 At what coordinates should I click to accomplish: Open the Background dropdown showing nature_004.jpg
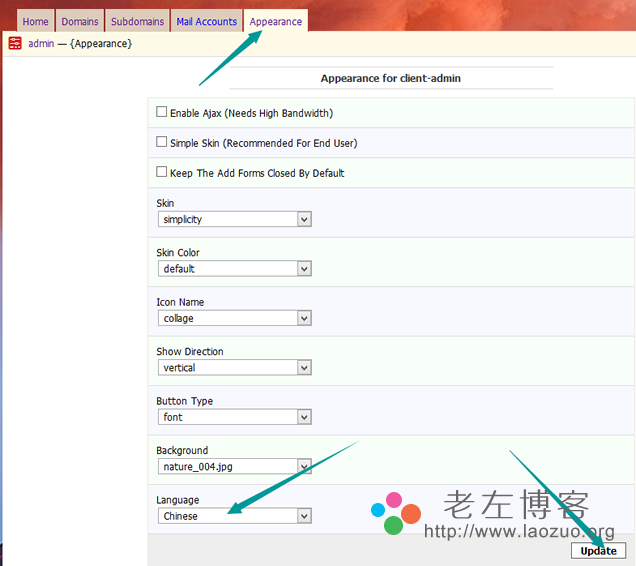coord(235,467)
